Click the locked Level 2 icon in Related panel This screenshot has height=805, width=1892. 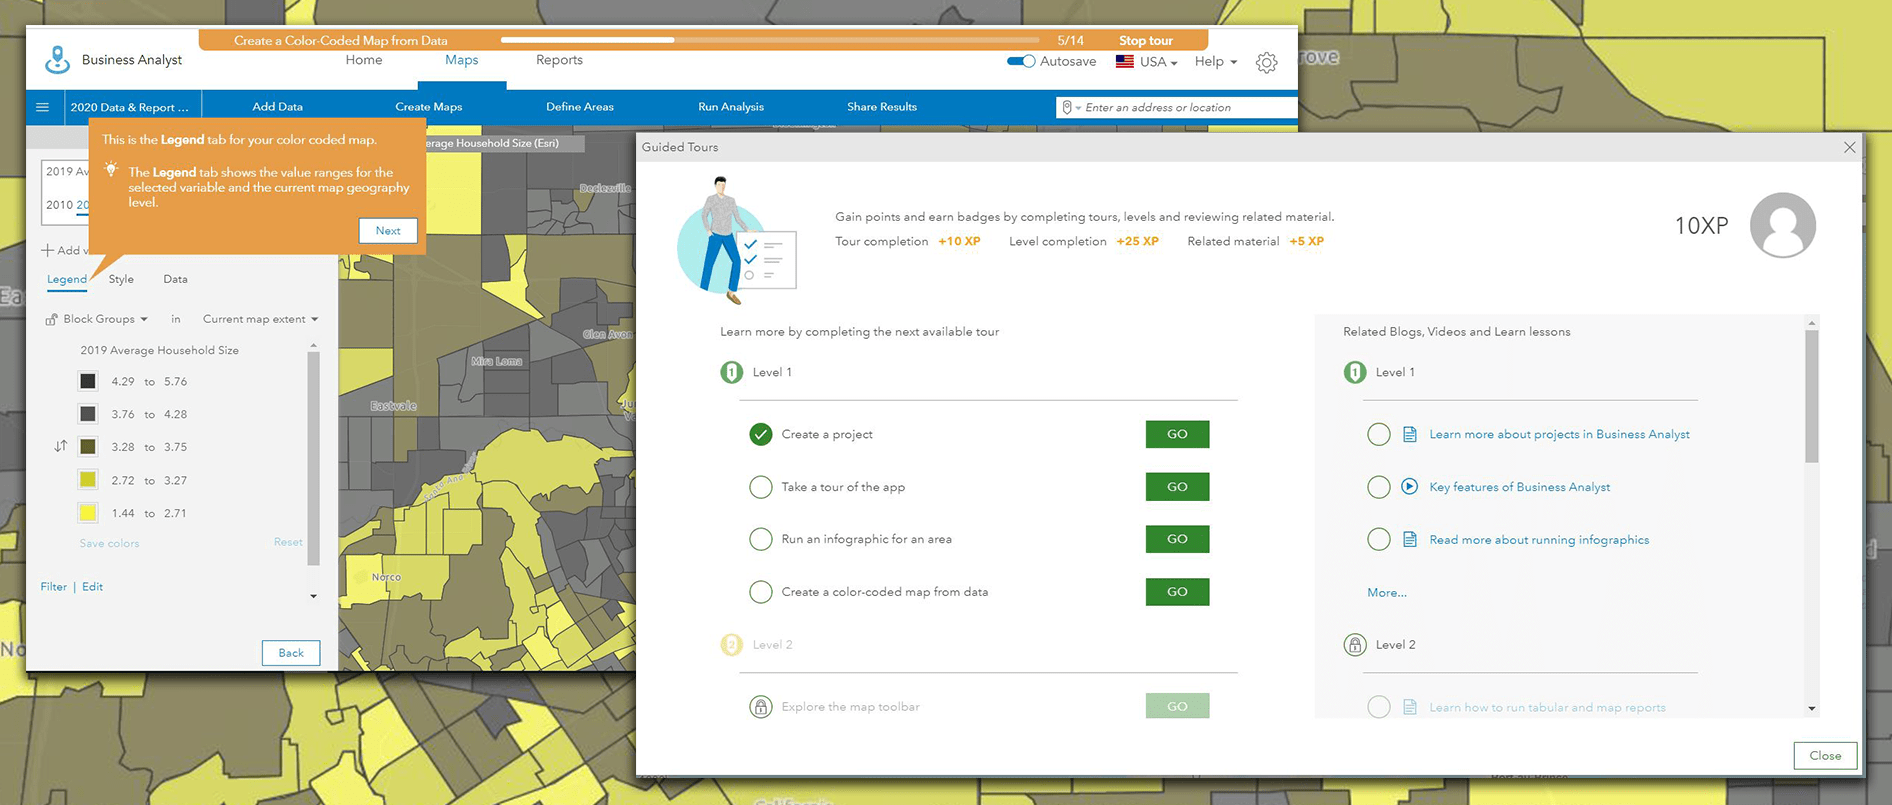pos(1355,644)
